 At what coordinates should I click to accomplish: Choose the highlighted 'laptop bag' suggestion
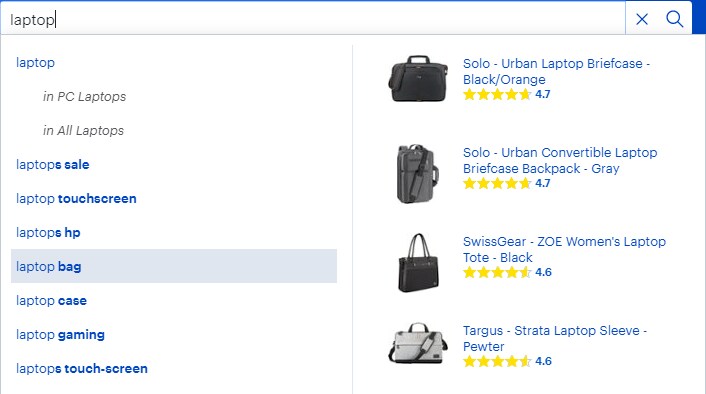(174, 266)
